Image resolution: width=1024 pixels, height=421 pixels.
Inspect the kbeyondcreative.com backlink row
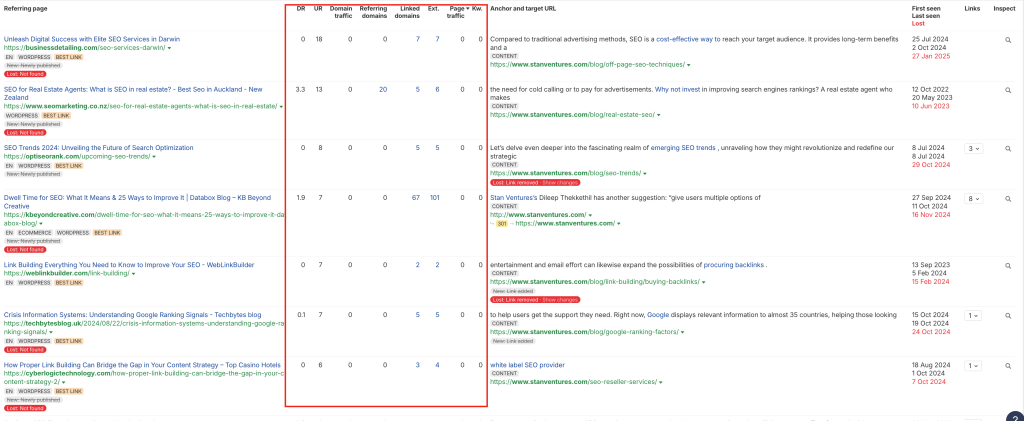tap(1008, 198)
